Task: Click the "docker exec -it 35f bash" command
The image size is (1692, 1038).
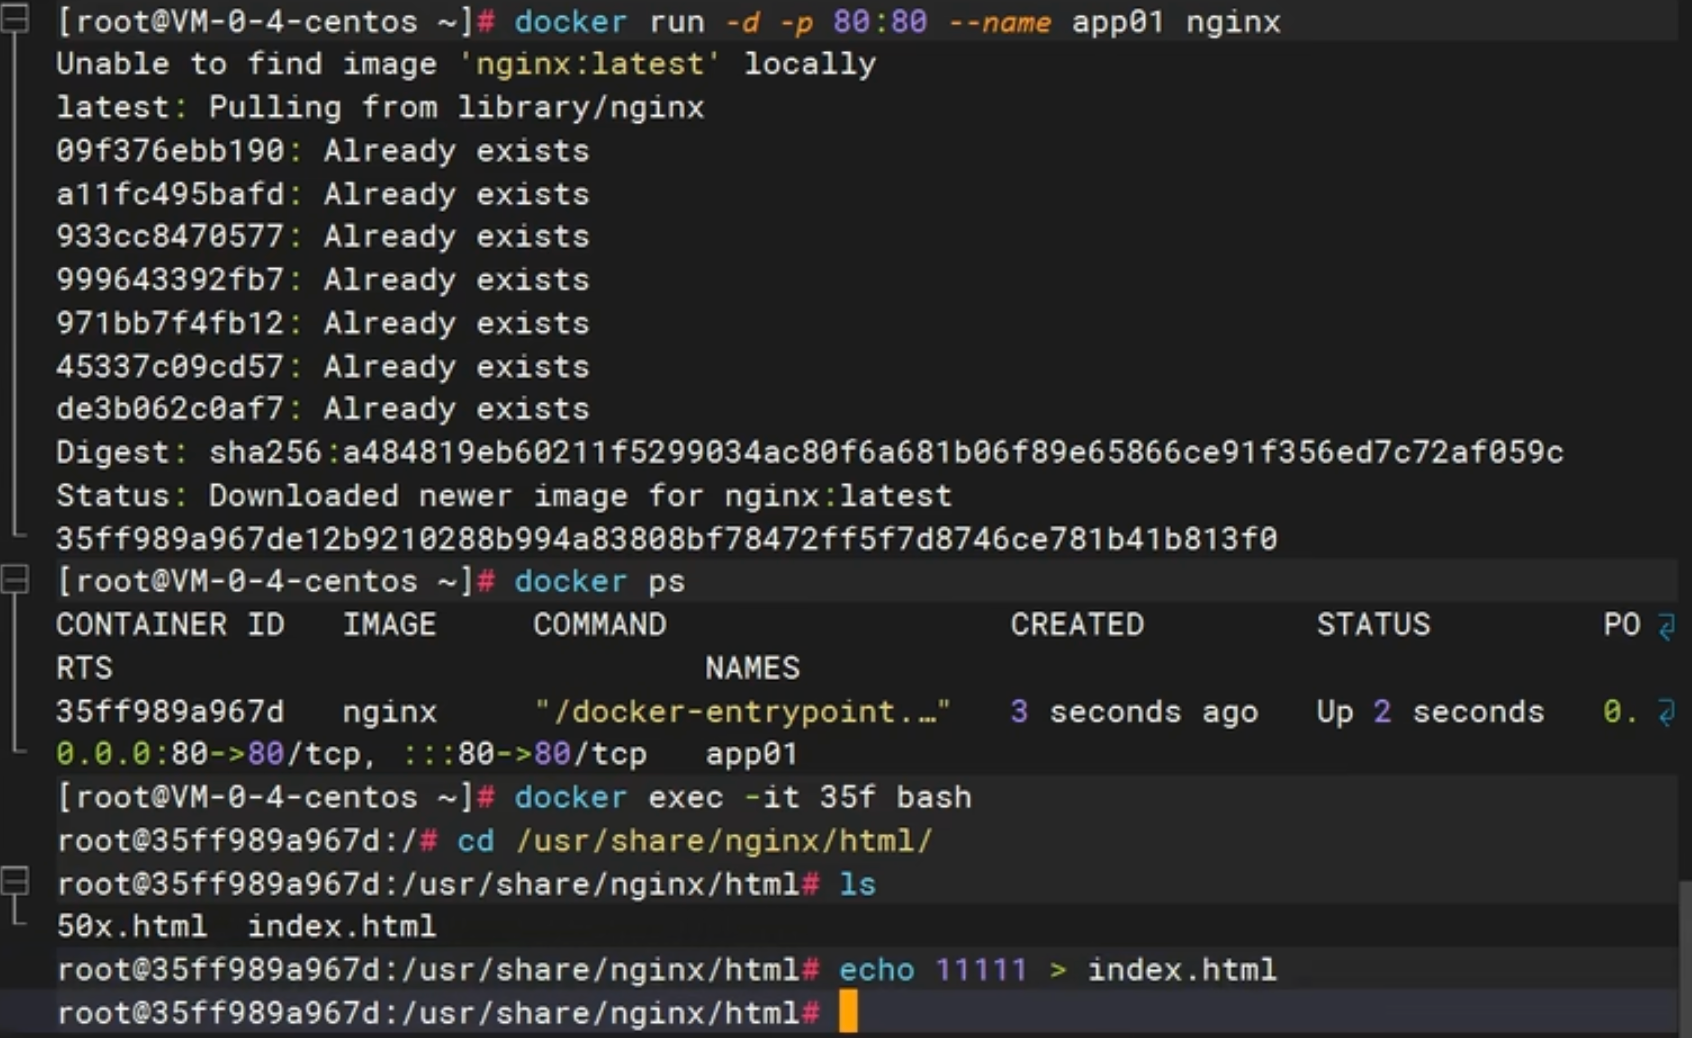Action: point(743,797)
